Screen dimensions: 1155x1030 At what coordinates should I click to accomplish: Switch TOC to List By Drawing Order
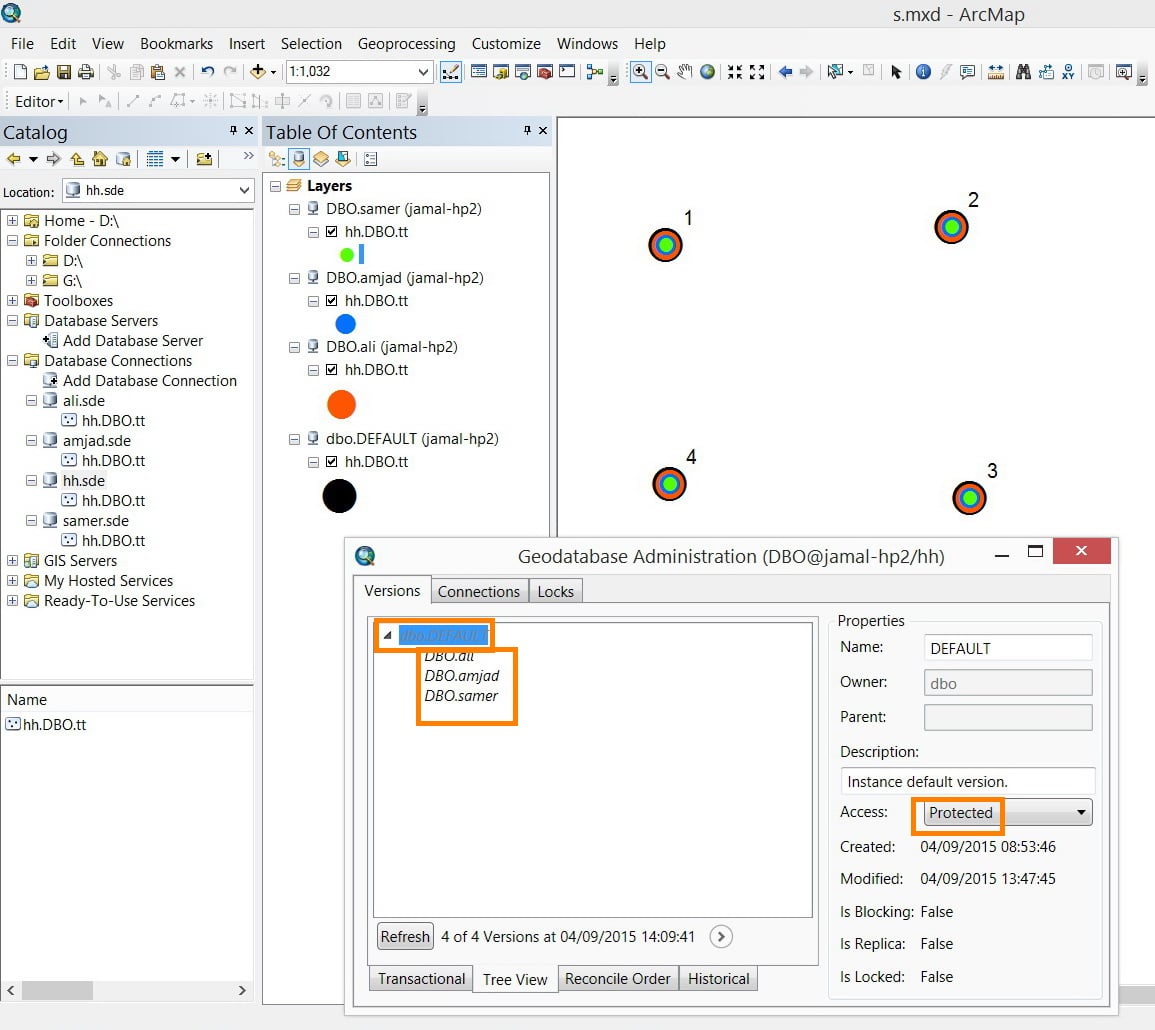click(x=277, y=158)
